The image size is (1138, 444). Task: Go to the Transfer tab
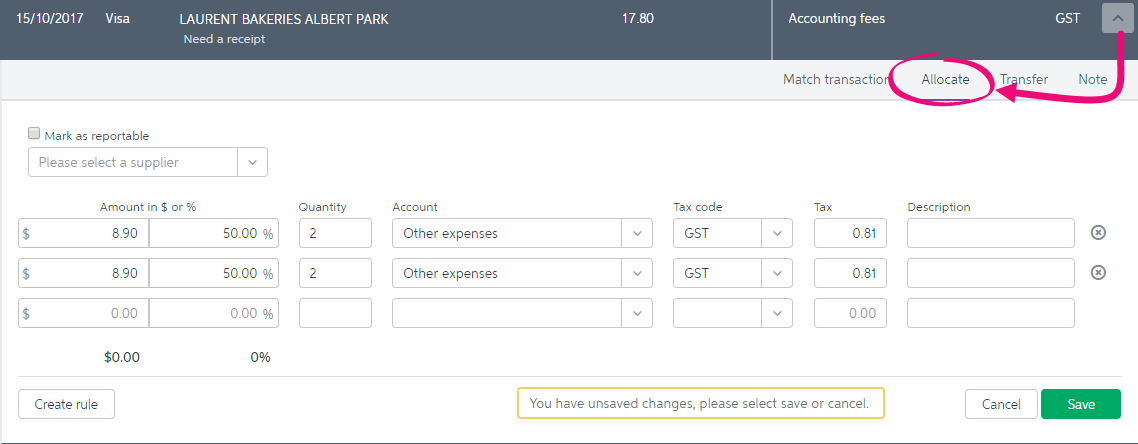point(1023,80)
